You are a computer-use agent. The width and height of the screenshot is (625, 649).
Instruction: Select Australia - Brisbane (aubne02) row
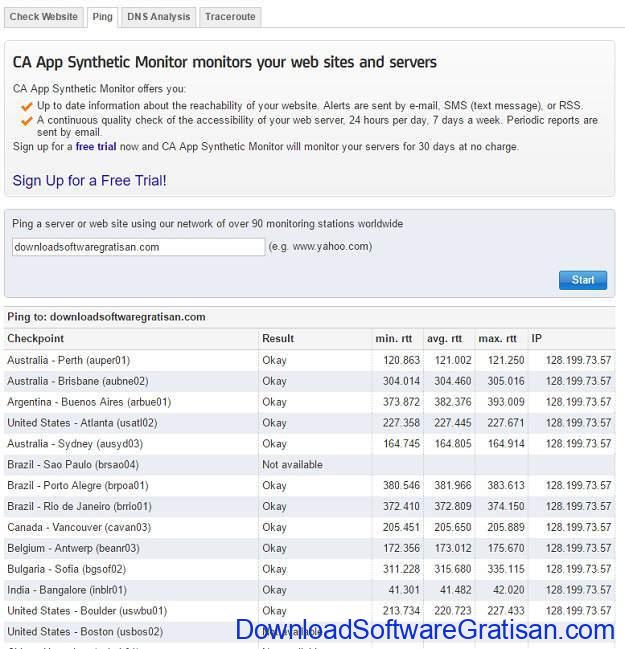click(x=310, y=381)
